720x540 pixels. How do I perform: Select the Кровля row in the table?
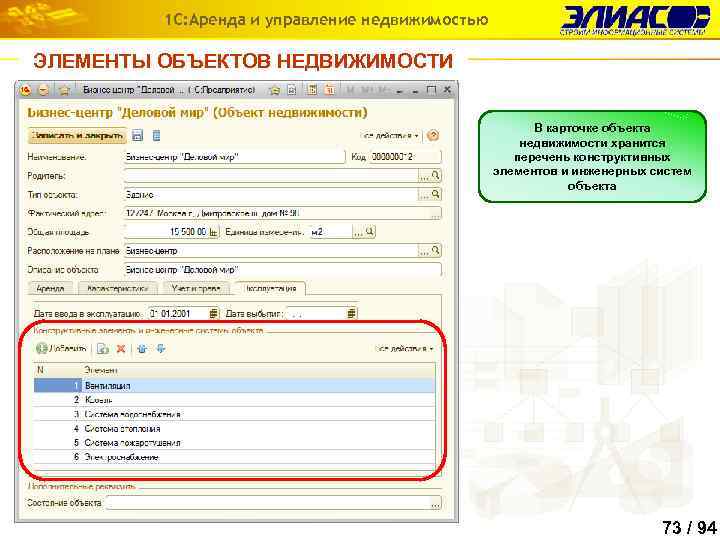(x=234, y=400)
